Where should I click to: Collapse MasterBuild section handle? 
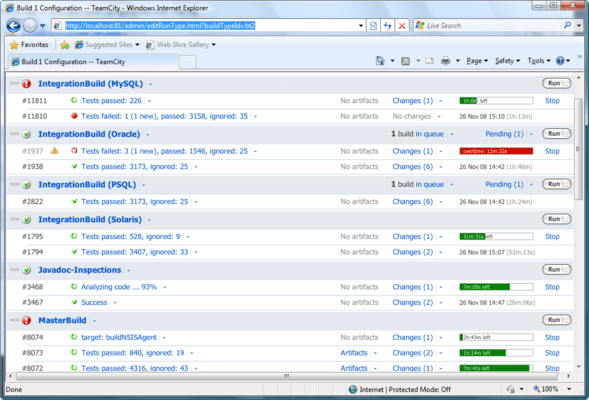(14, 320)
